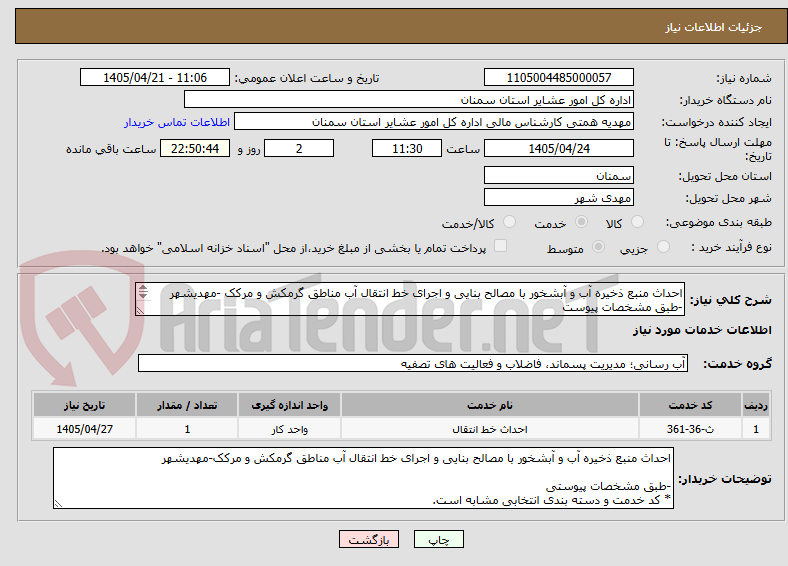
Task: Click the بازگشت (back) button
Action: coord(369,539)
